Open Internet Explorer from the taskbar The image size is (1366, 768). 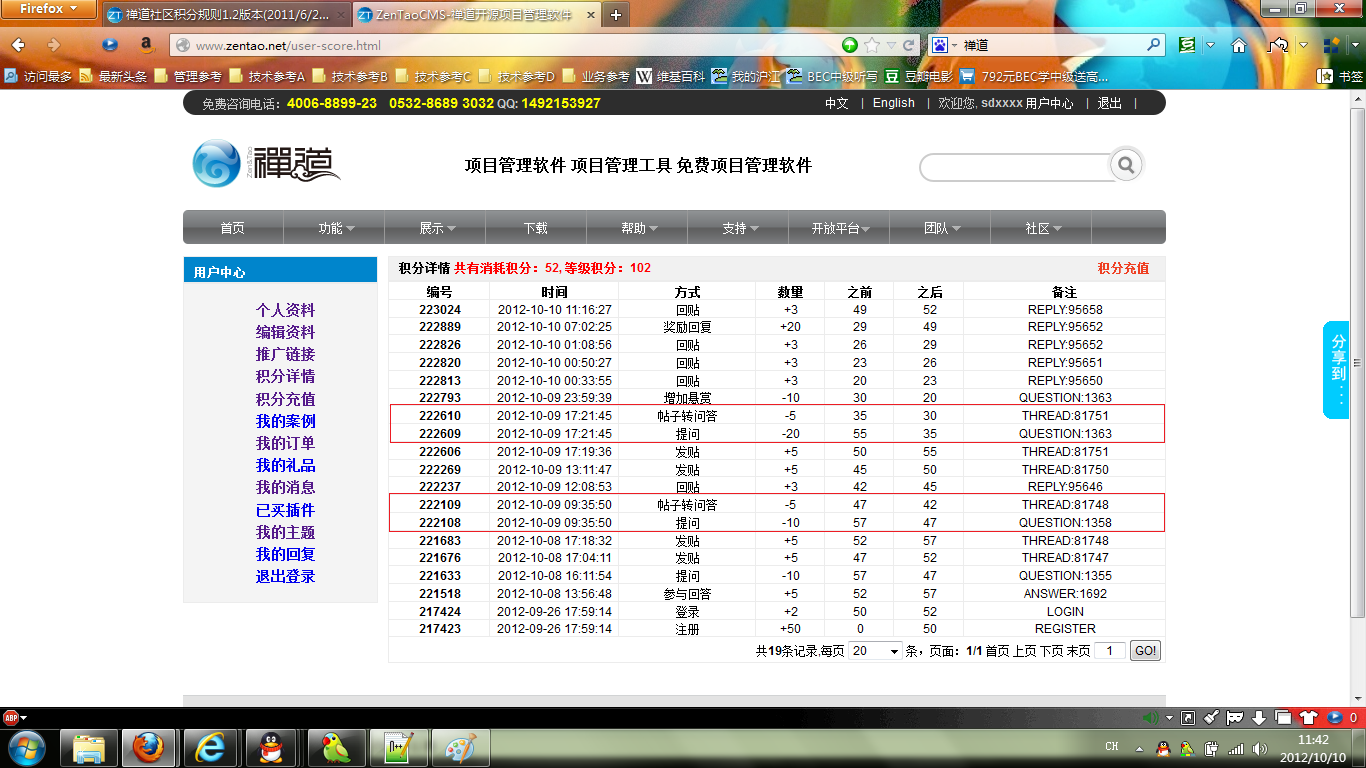[x=209, y=747]
